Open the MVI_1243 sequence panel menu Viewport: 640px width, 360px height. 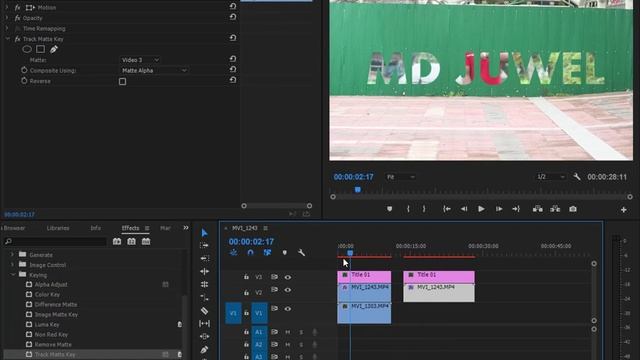click(265, 228)
